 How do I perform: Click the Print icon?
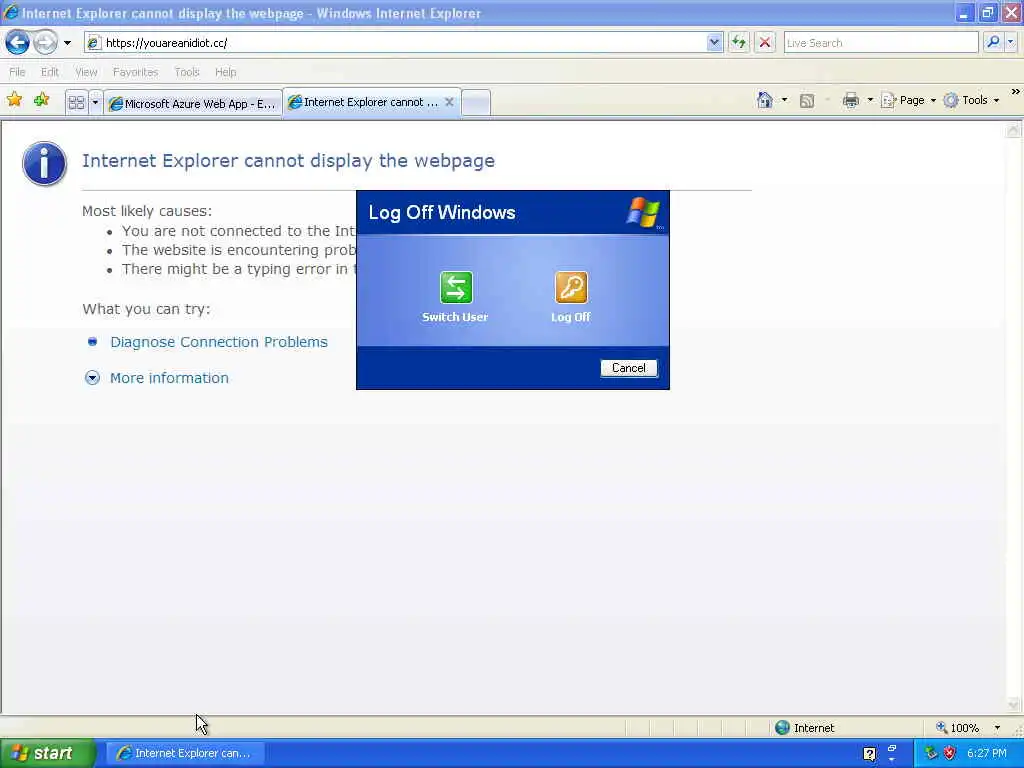[x=850, y=100]
